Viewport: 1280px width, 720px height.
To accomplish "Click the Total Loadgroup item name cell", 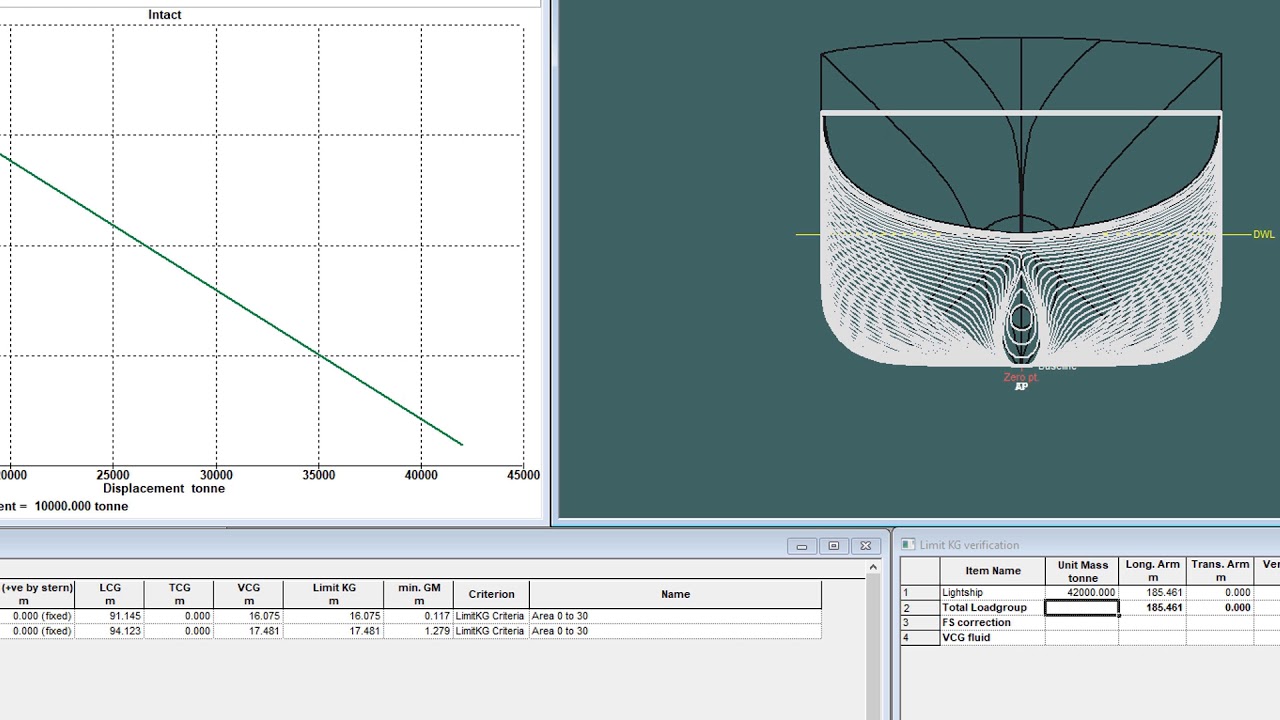I will coord(993,608).
